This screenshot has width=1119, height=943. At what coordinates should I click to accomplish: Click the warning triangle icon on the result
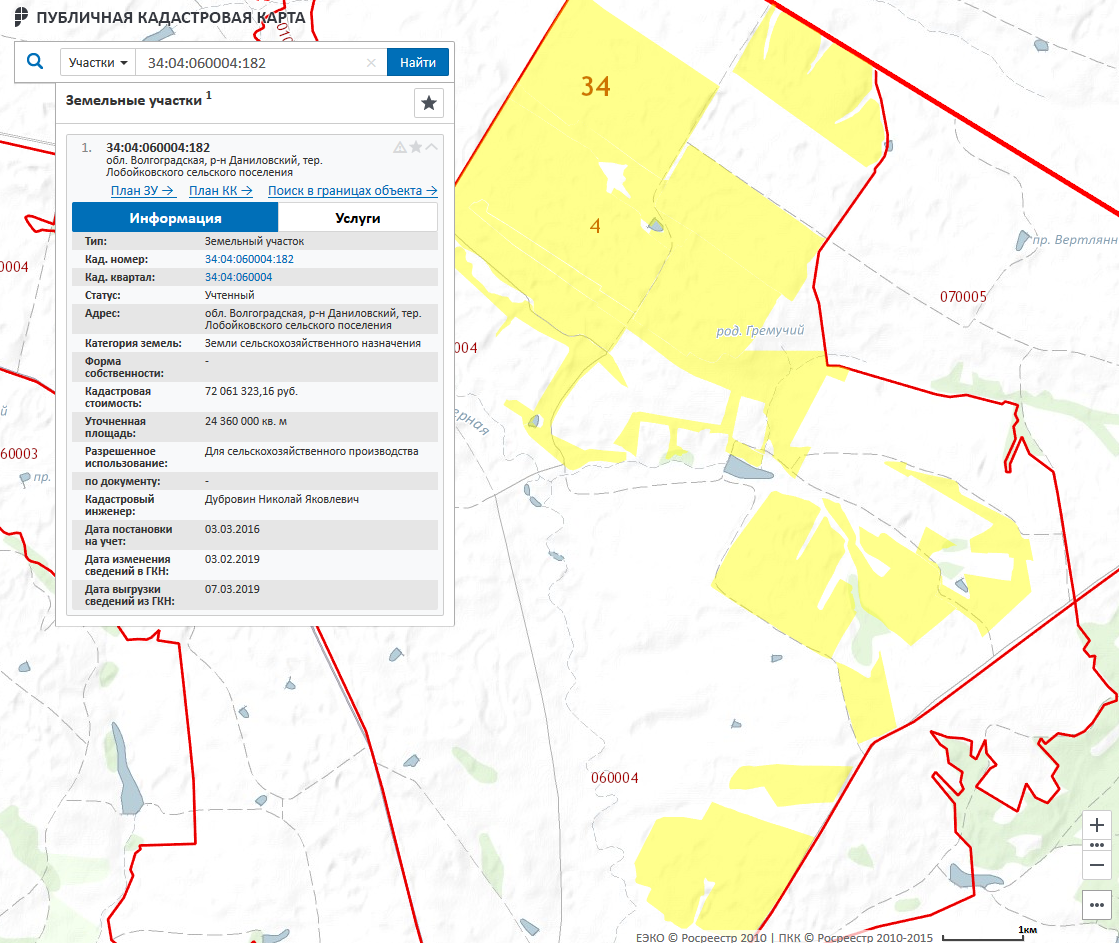pyautogui.click(x=400, y=148)
